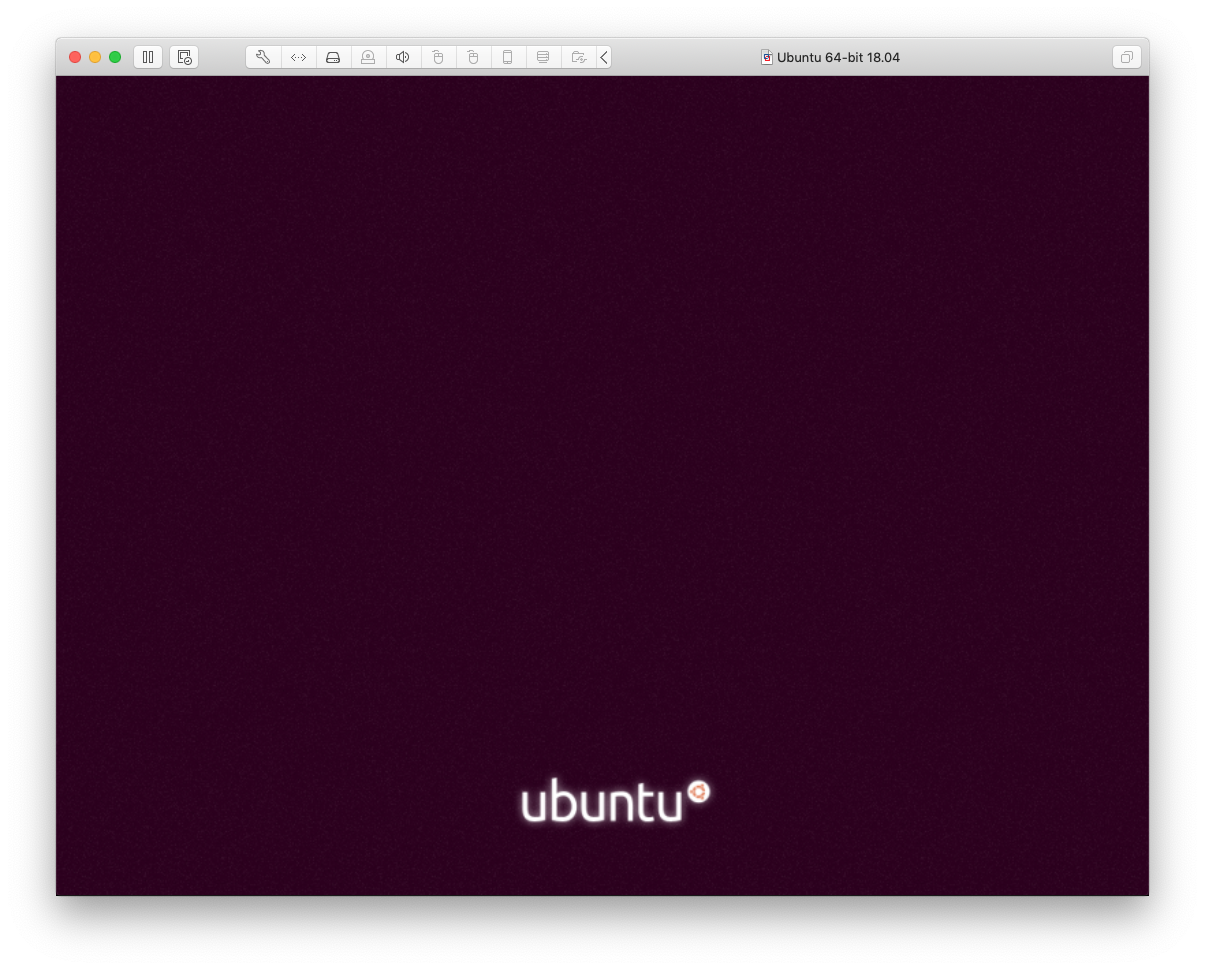Image resolution: width=1205 pixels, height=970 pixels.
Task: Open virtual machine settings wrench icon
Action: [x=263, y=57]
